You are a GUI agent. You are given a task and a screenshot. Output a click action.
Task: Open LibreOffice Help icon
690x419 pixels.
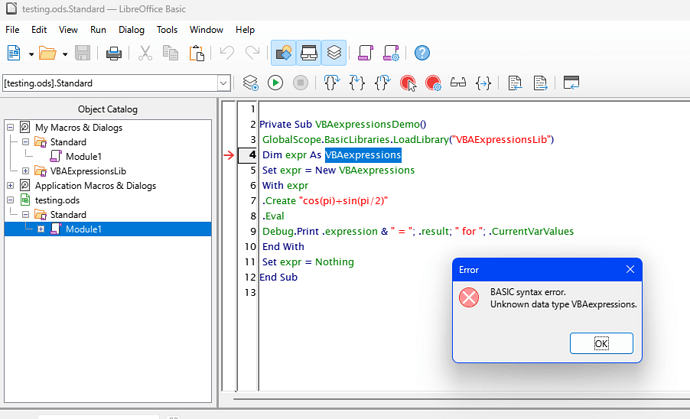point(422,53)
